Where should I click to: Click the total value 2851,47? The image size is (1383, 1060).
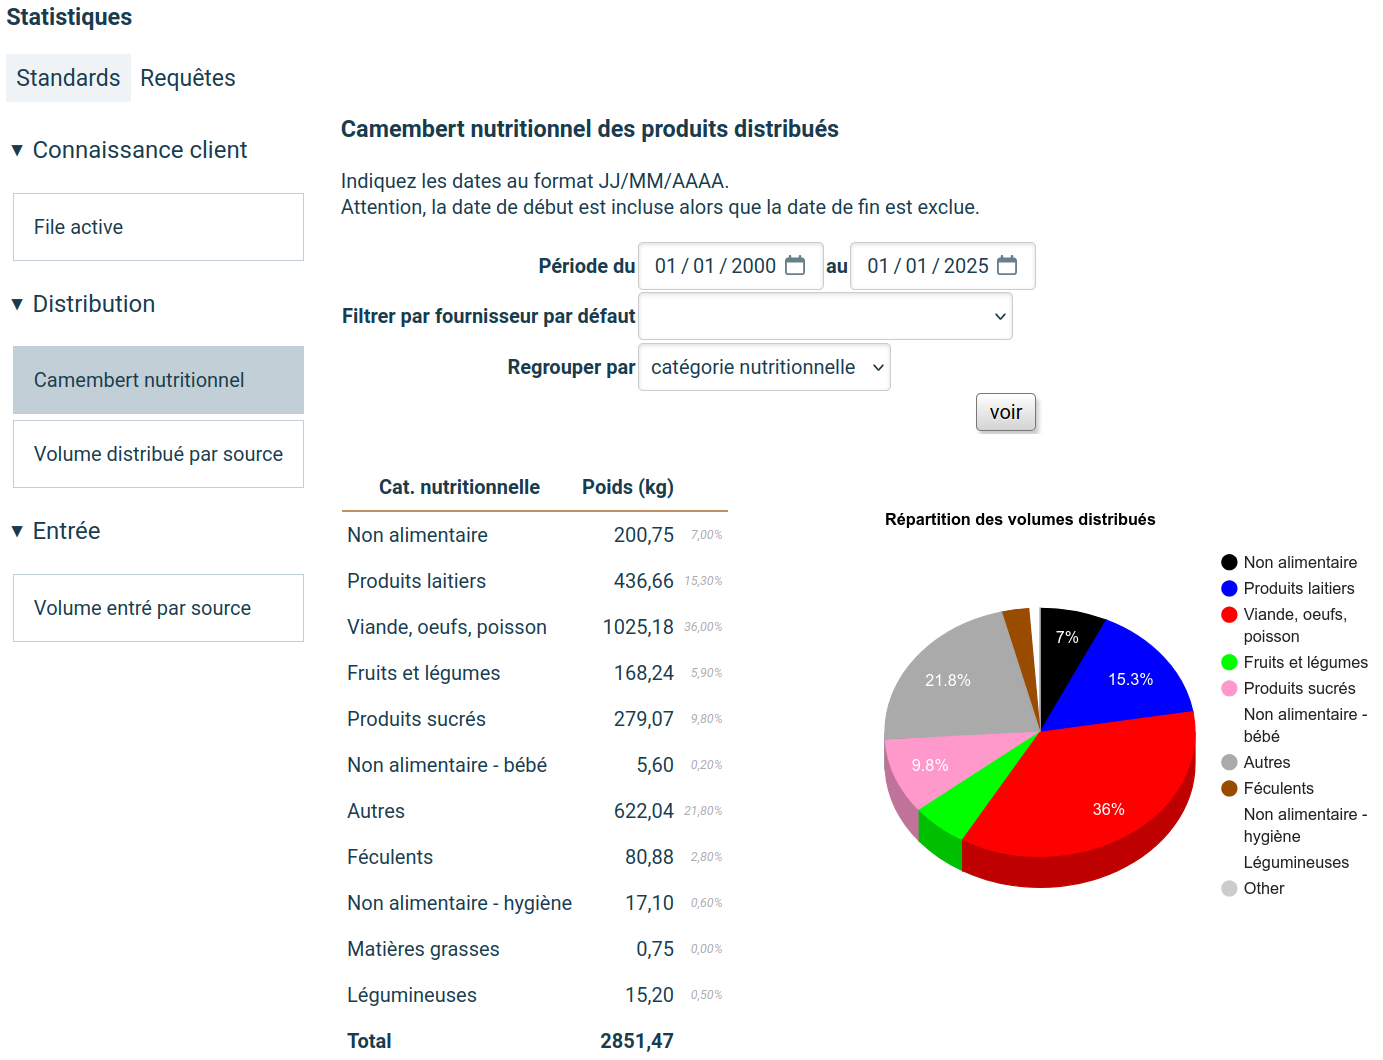pos(637,1041)
